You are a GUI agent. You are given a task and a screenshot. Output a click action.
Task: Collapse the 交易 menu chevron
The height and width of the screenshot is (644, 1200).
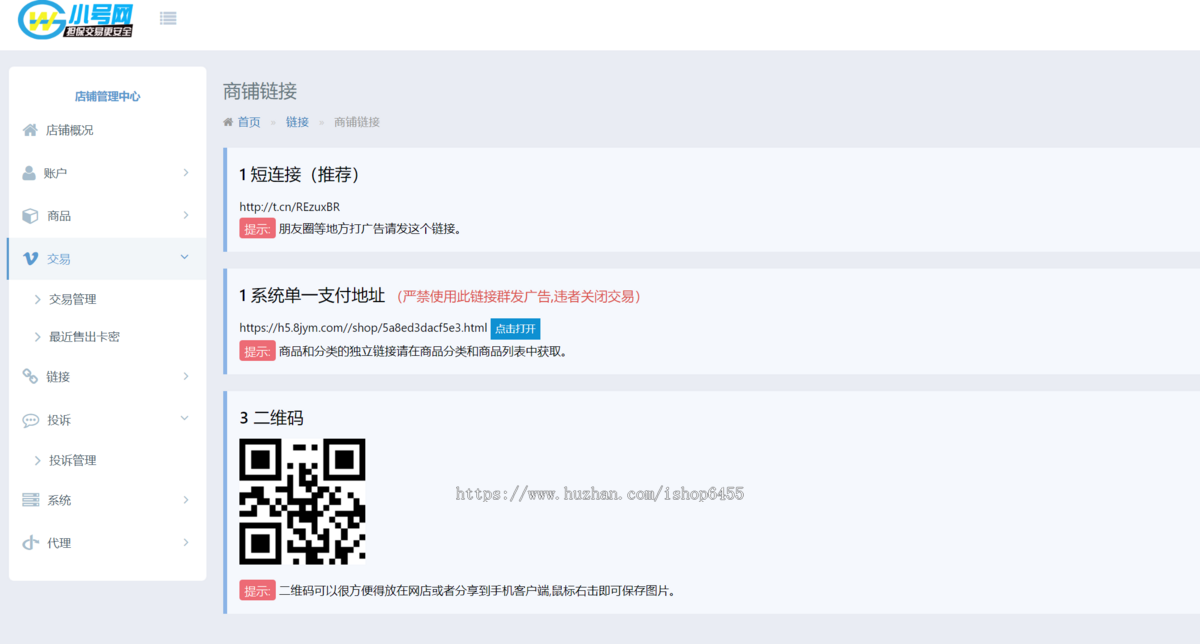184,257
